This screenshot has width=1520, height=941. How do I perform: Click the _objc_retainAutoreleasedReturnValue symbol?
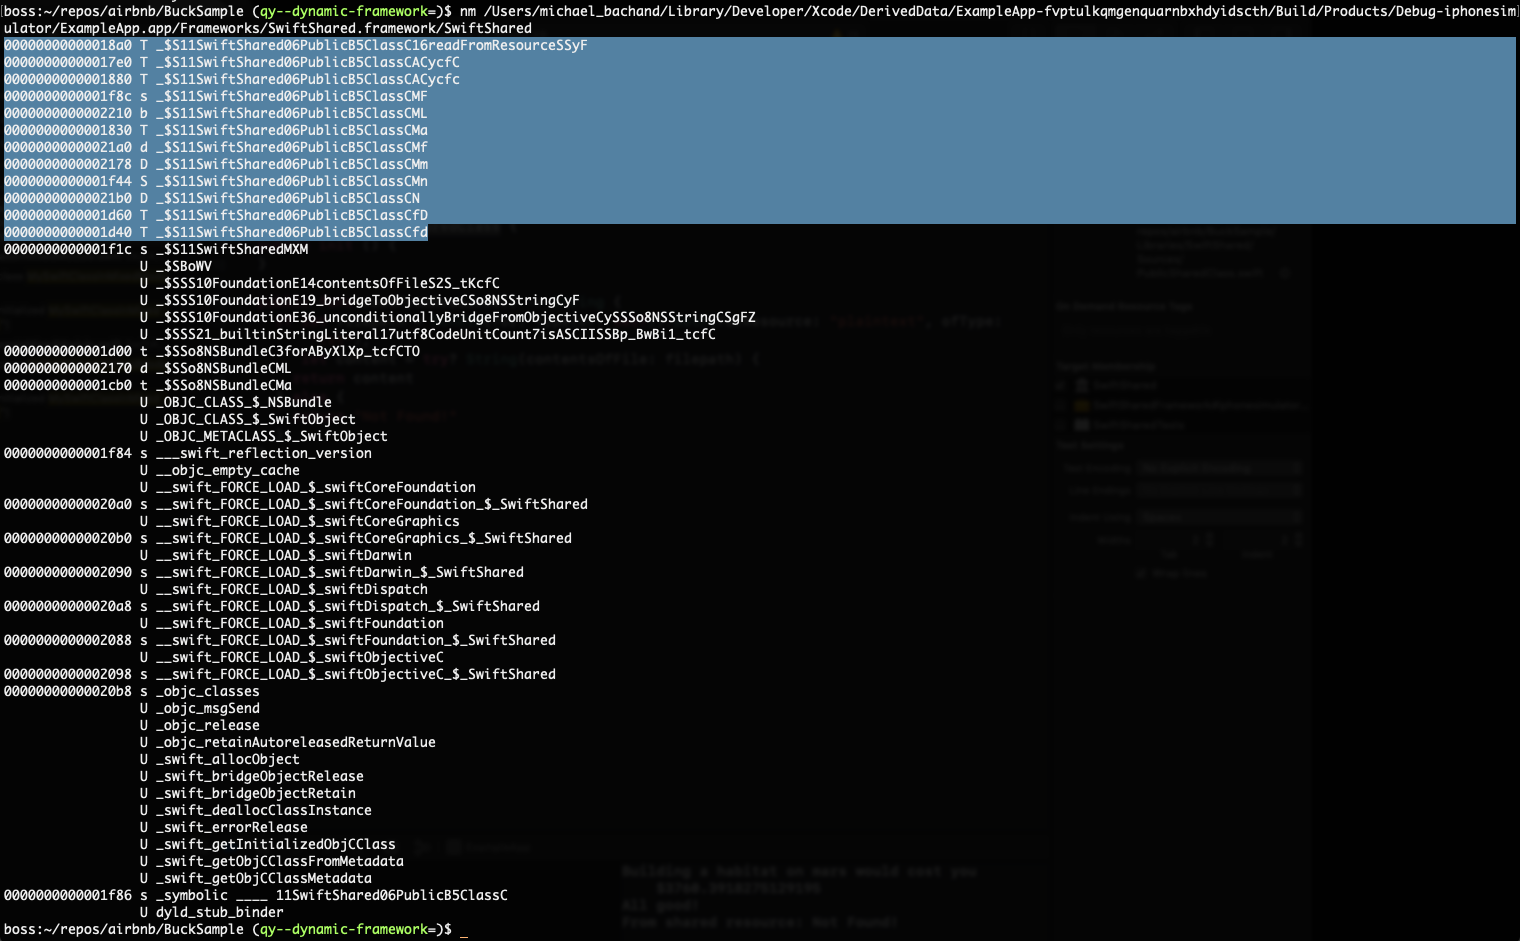click(x=296, y=742)
